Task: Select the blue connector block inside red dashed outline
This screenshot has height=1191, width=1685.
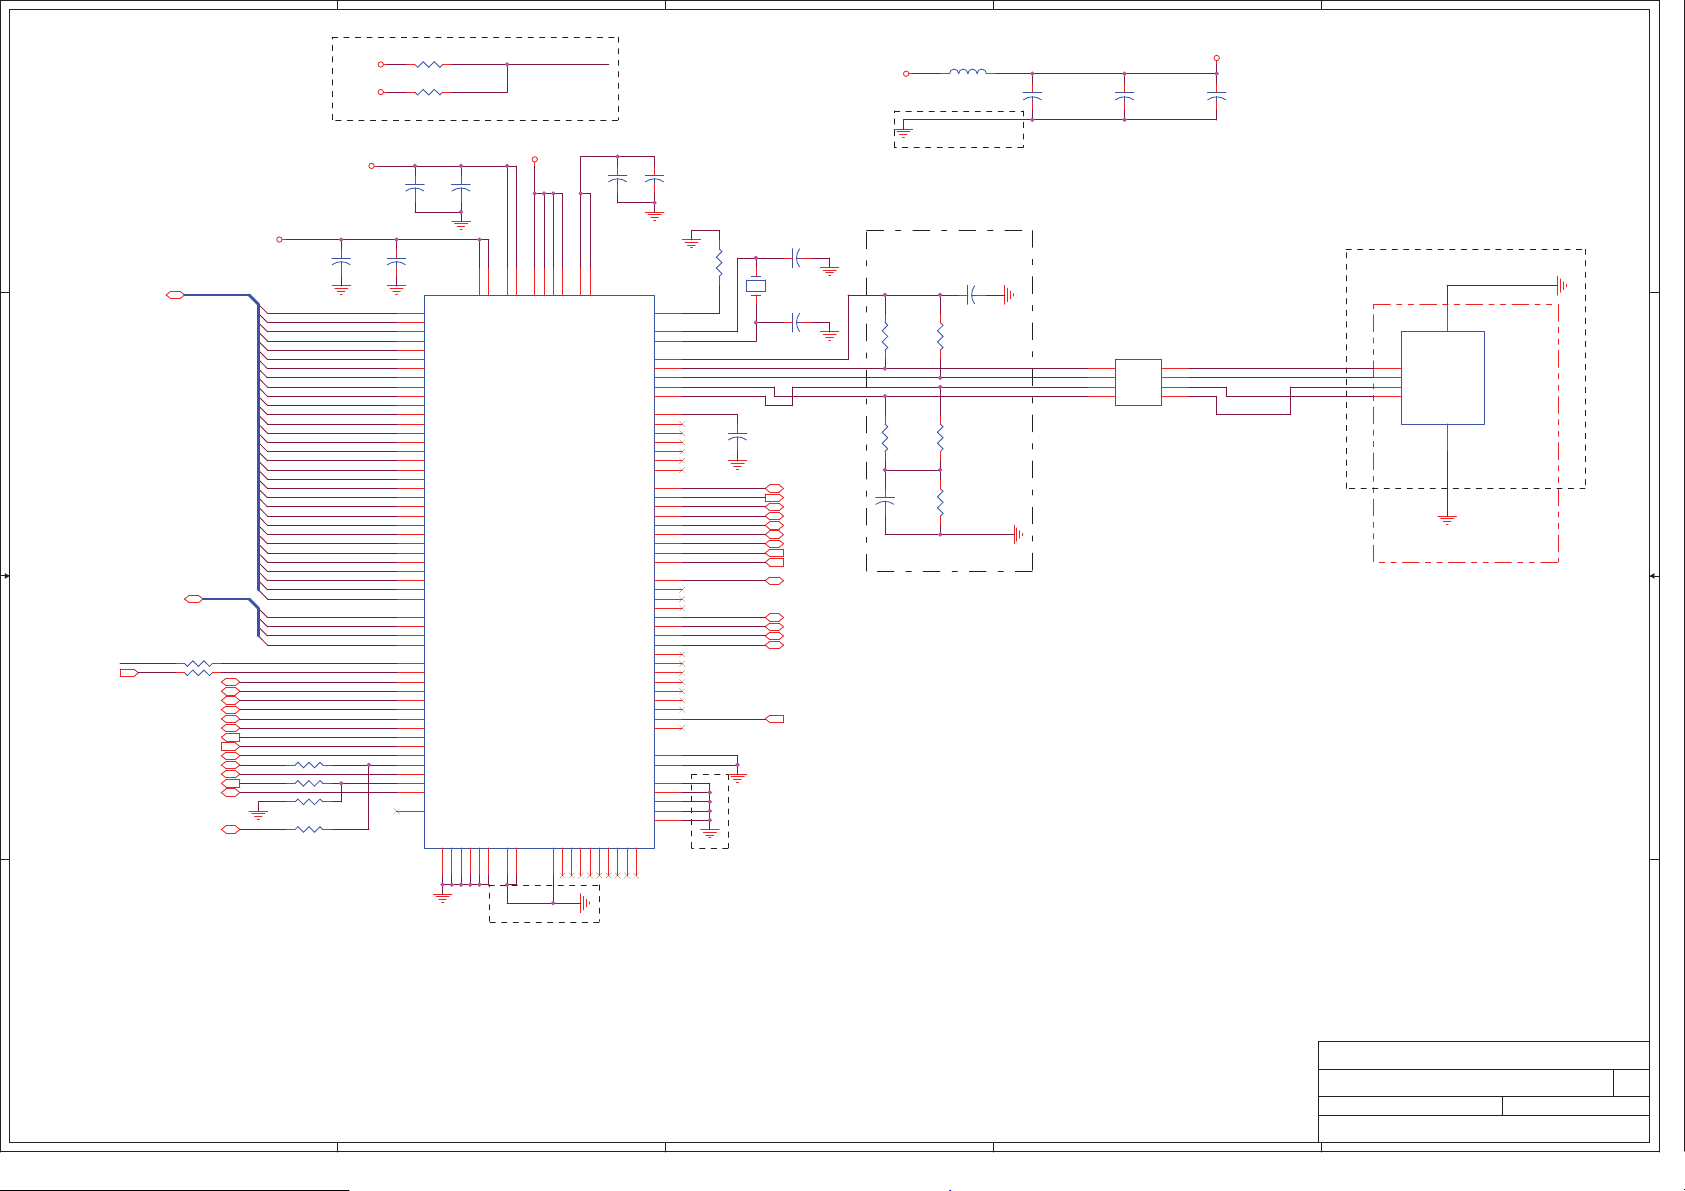Action: [x=1442, y=378]
